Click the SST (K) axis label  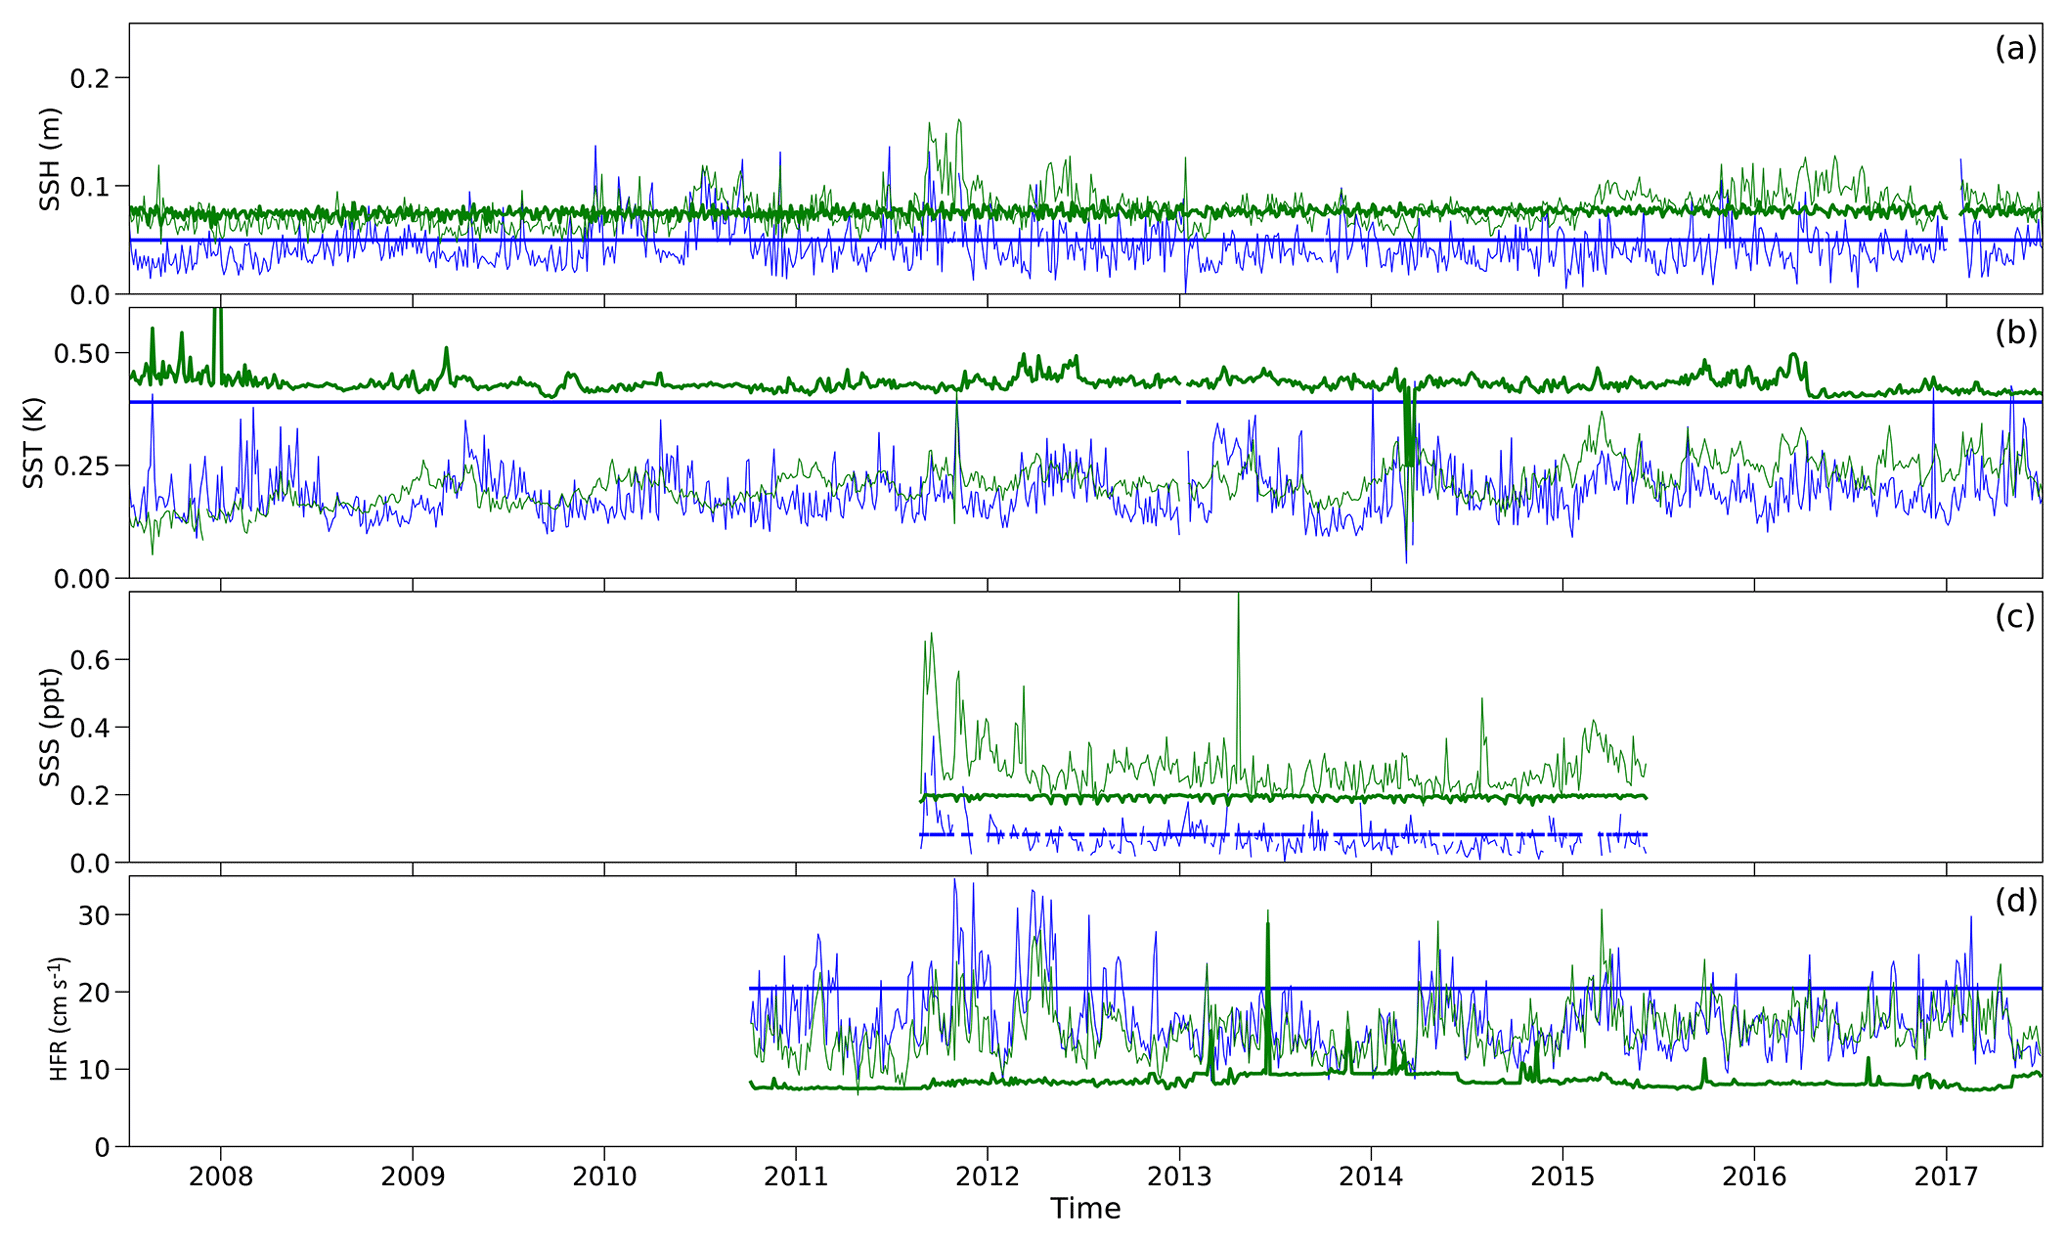pyautogui.click(x=34, y=443)
